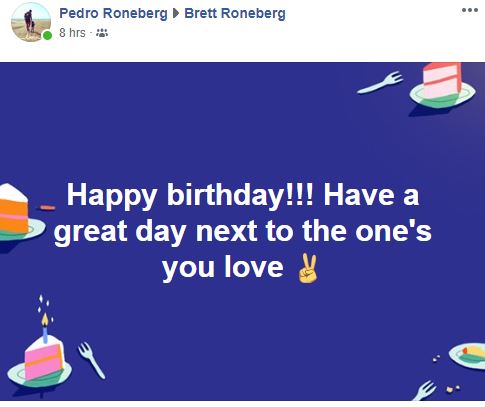
Task: Click the fork near the cake crumbs
Action: (424, 390)
